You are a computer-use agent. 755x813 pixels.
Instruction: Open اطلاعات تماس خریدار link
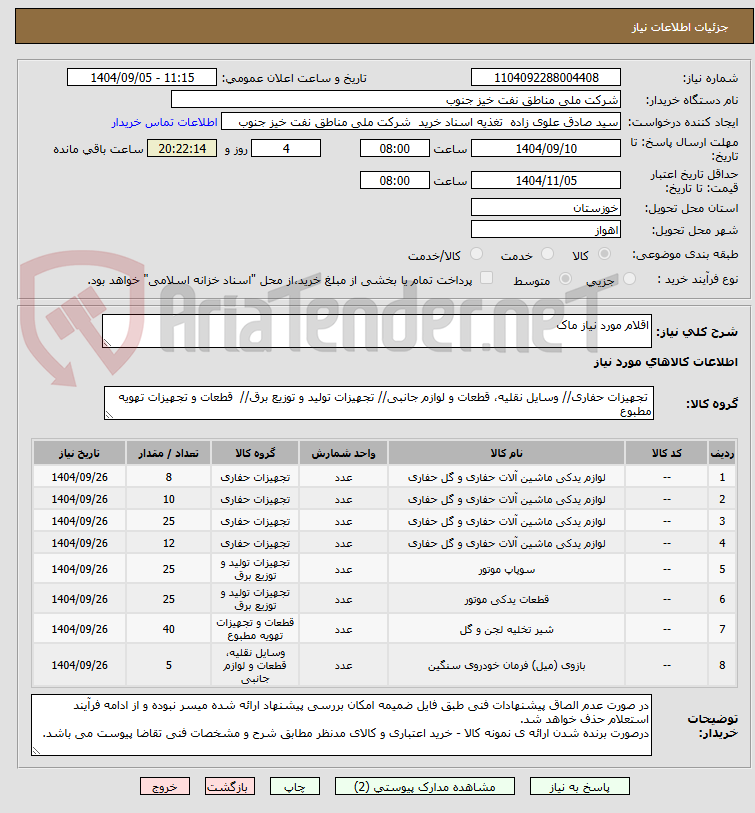[164, 122]
